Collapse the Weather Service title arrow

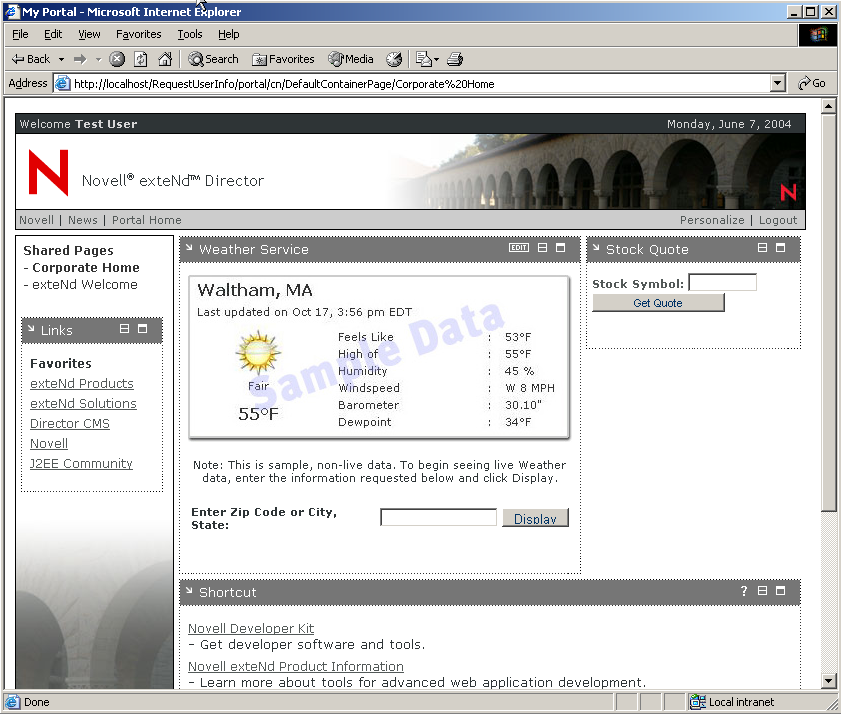[189, 247]
